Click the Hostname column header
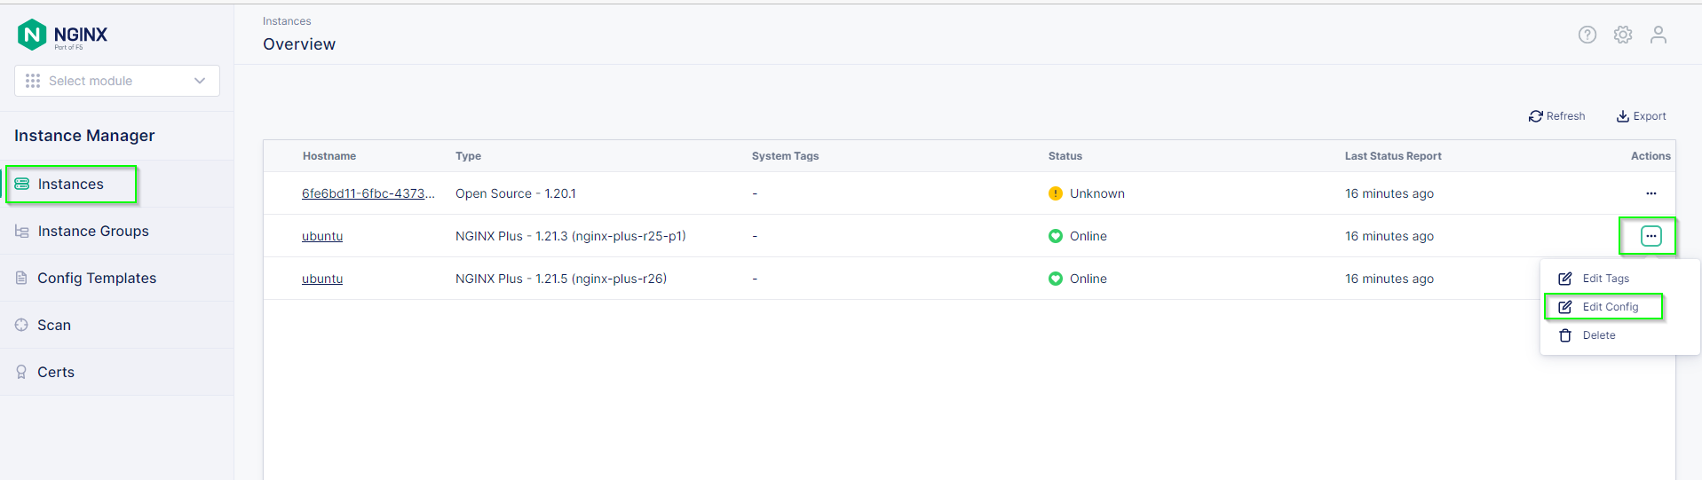Viewport: 1706px width, 480px height. coord(329,156)
